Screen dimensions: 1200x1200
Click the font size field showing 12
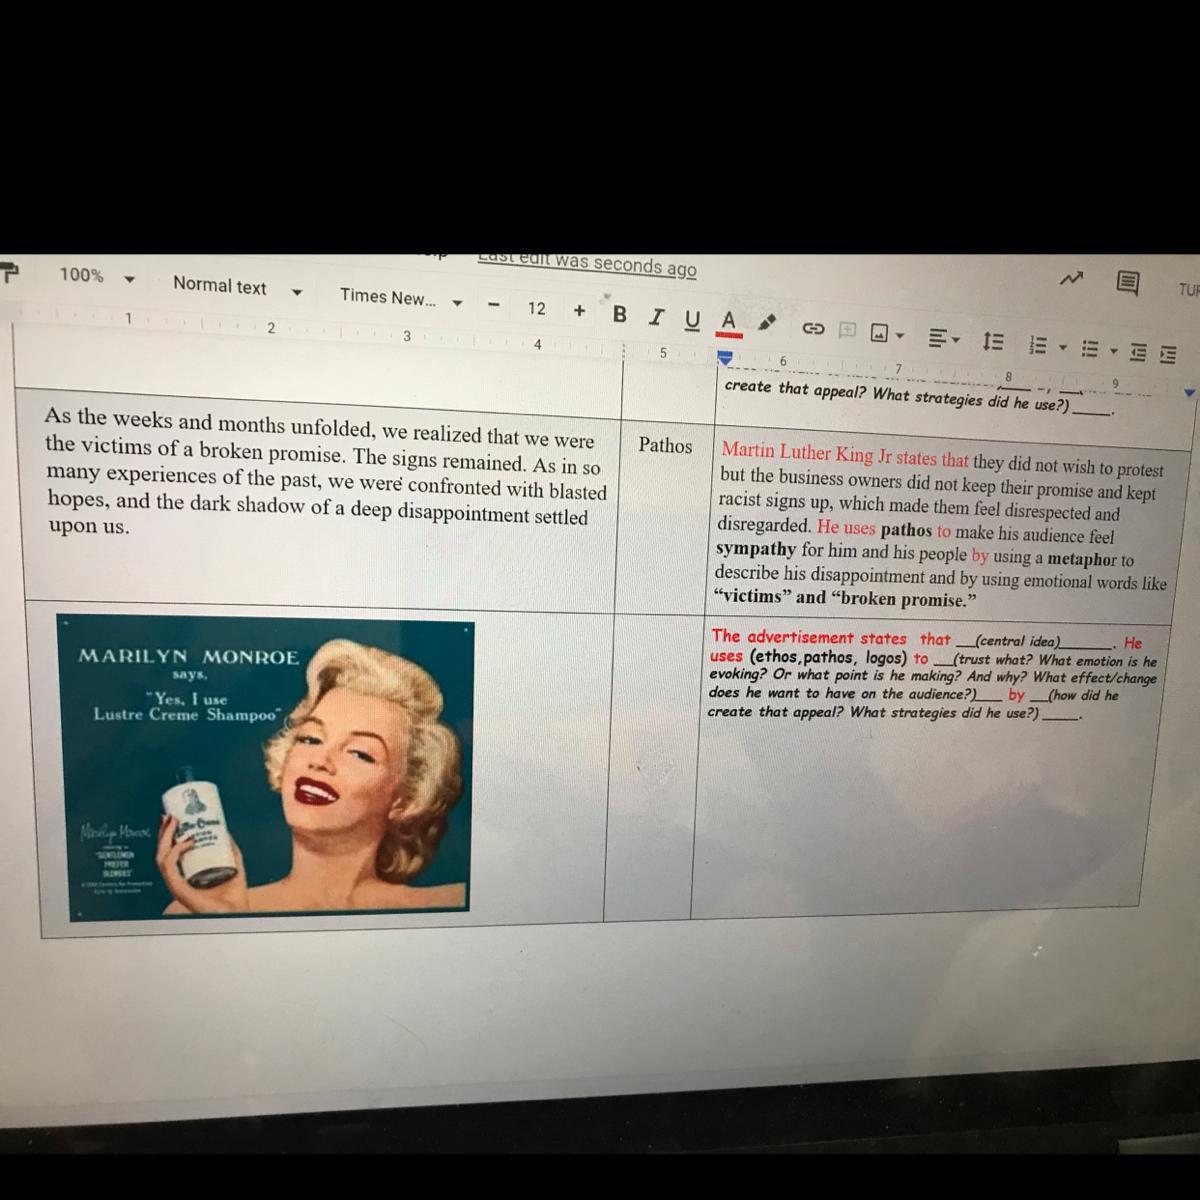537,308
